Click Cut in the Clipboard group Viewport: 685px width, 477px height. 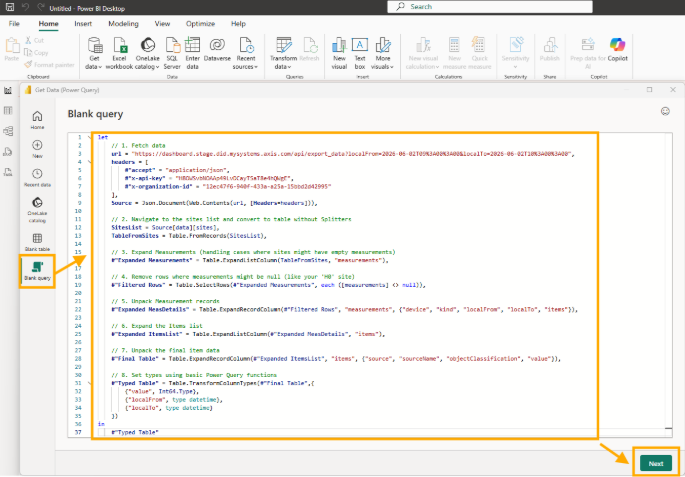point(34,40)
